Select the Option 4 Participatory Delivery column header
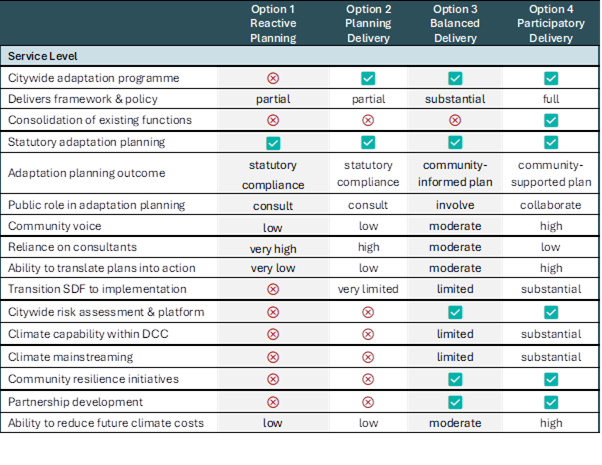This screenshot has height=465, width=602. pos(551,23)
